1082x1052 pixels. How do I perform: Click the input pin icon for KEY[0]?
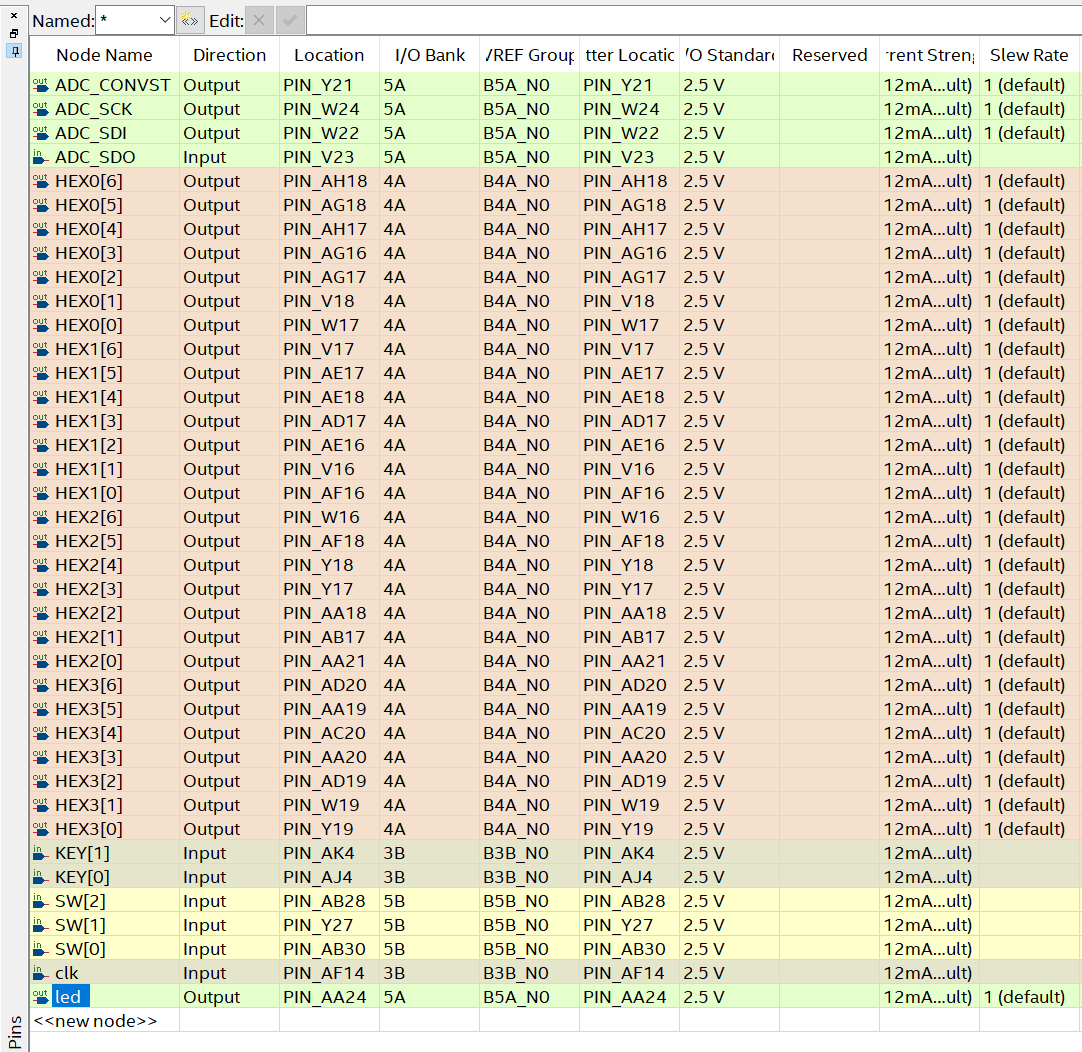(41, 877)
